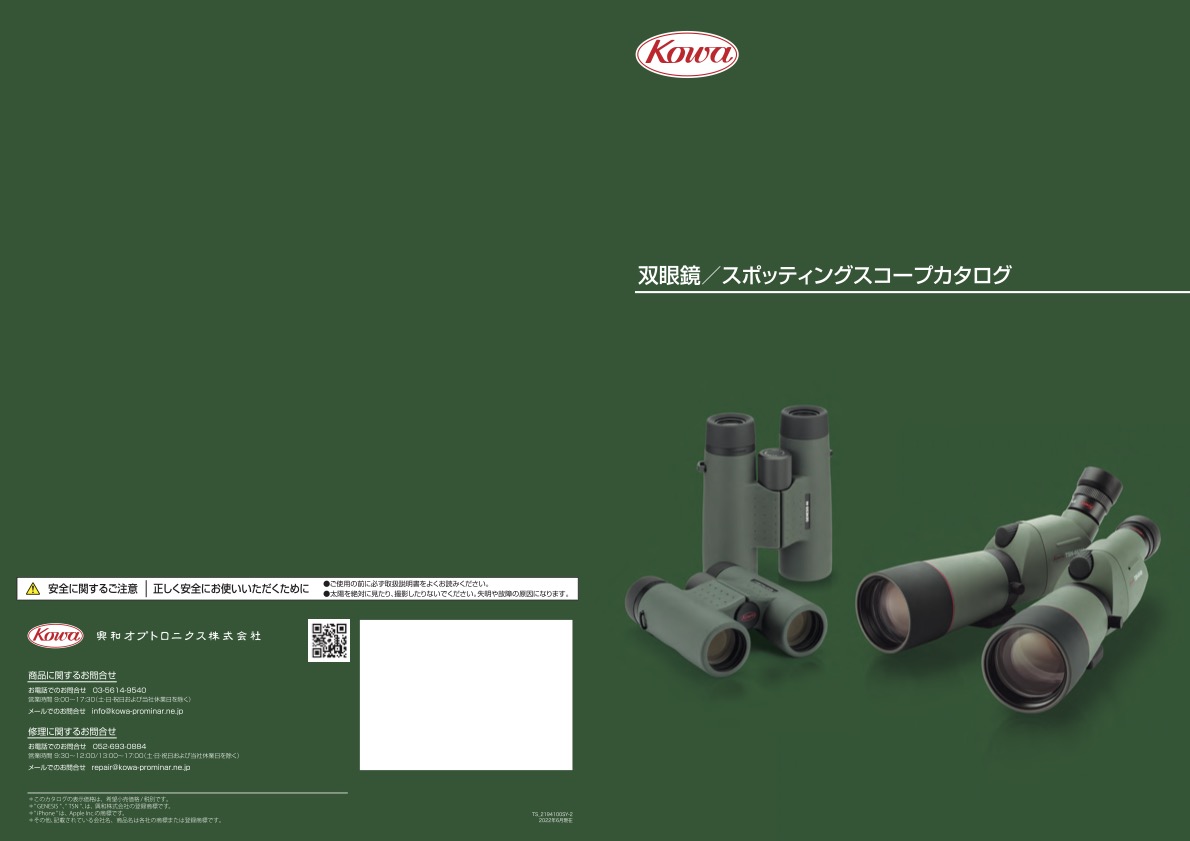
Task: Click the email repair@kowa-prominar.ne.jp
Action: (141, 767)
